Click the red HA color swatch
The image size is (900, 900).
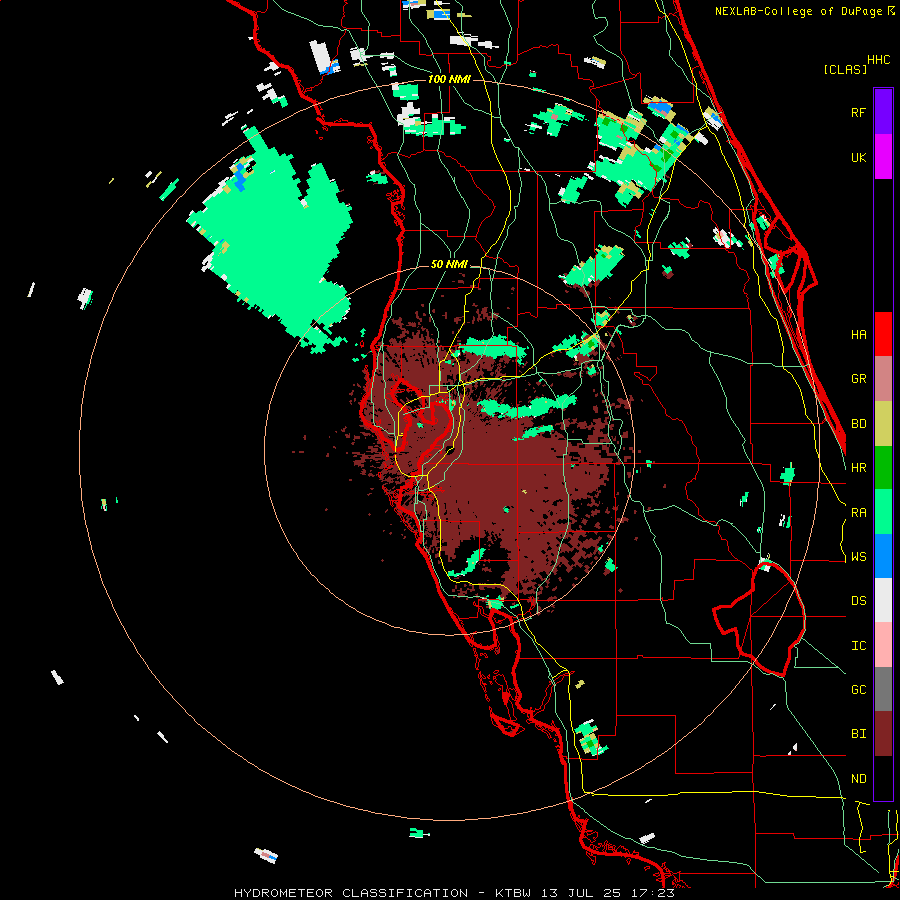[x=883, y=334]
